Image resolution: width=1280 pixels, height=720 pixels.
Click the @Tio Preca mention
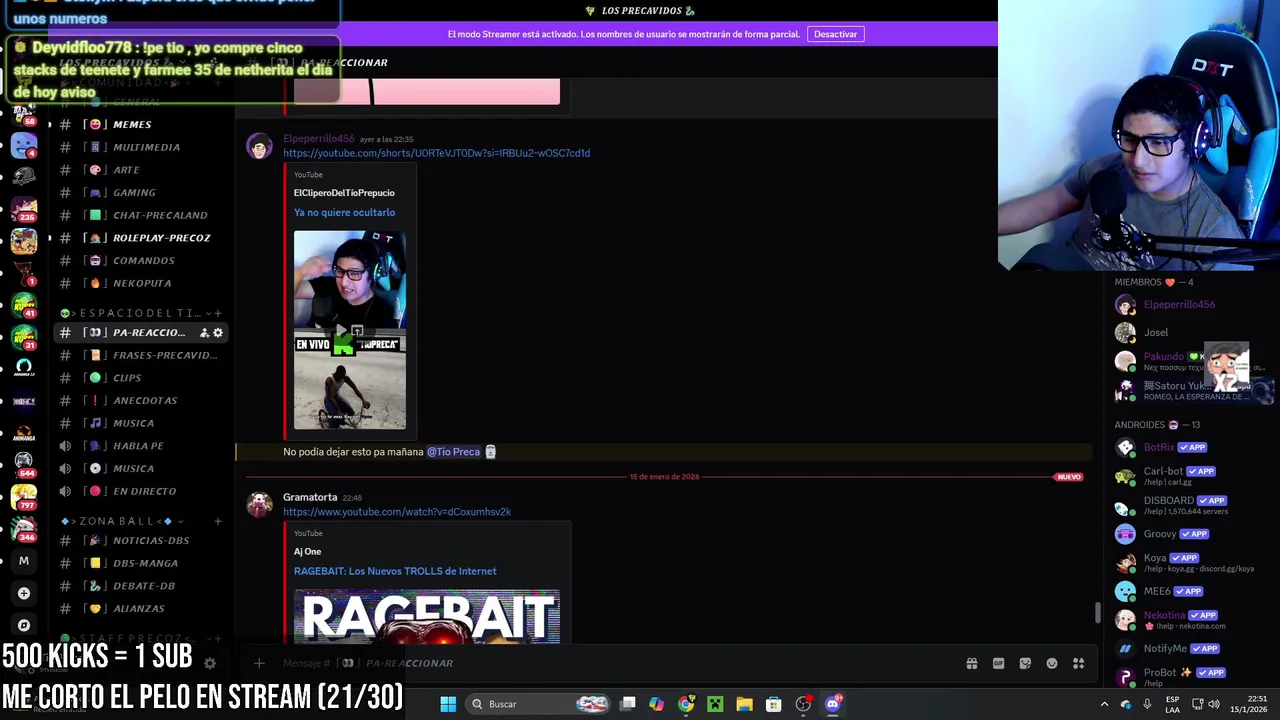point(454,452)
